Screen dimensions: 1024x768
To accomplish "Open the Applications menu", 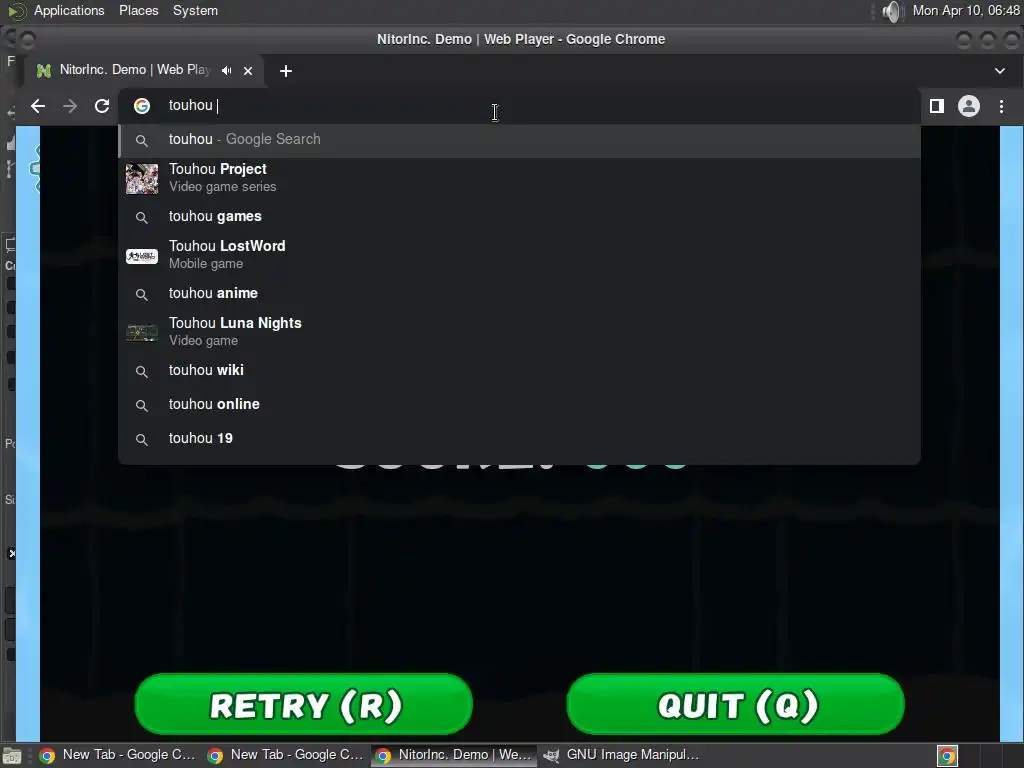I will pyautogui.click(x=69, y=10).
